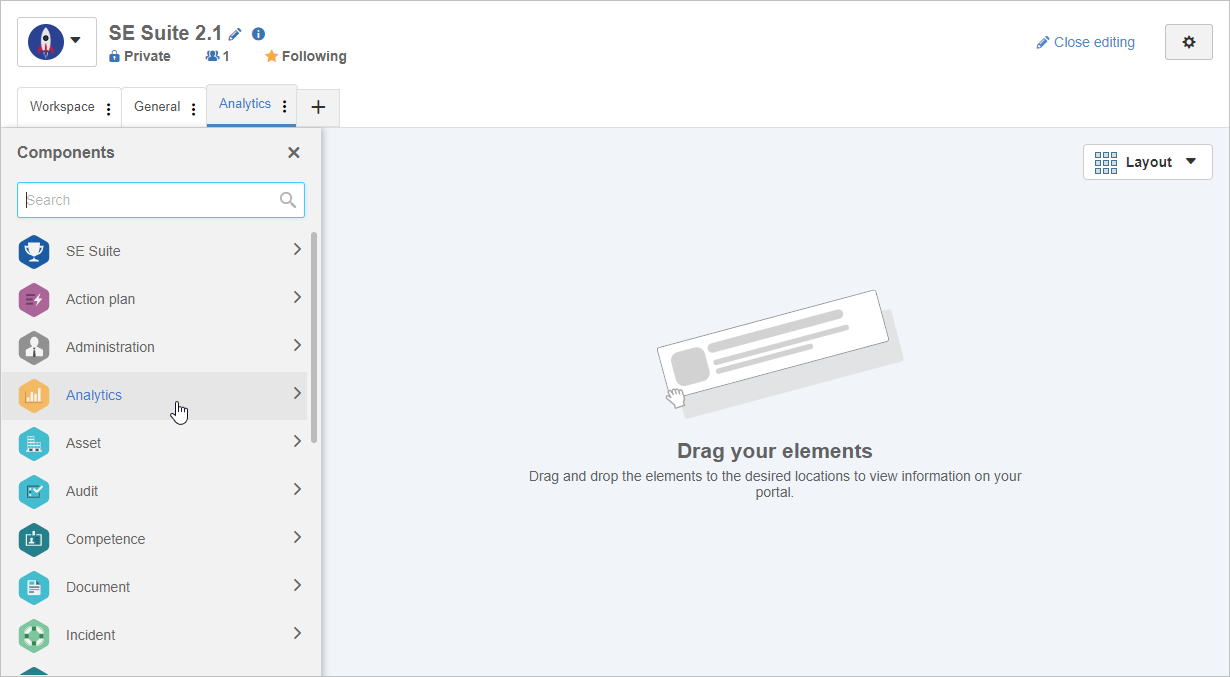Open the Layout dropdown
Image resolution: width=1230 pixels, height=677 pixels.
click(1148, 162)
